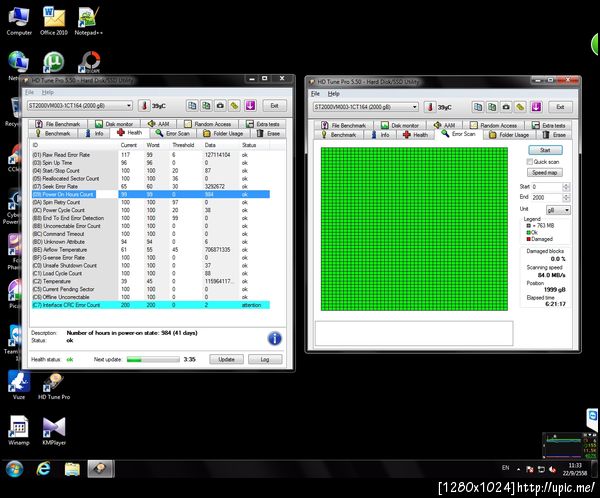
Task: Switch to Error Scan tab in left window
Action: (173, 133)
